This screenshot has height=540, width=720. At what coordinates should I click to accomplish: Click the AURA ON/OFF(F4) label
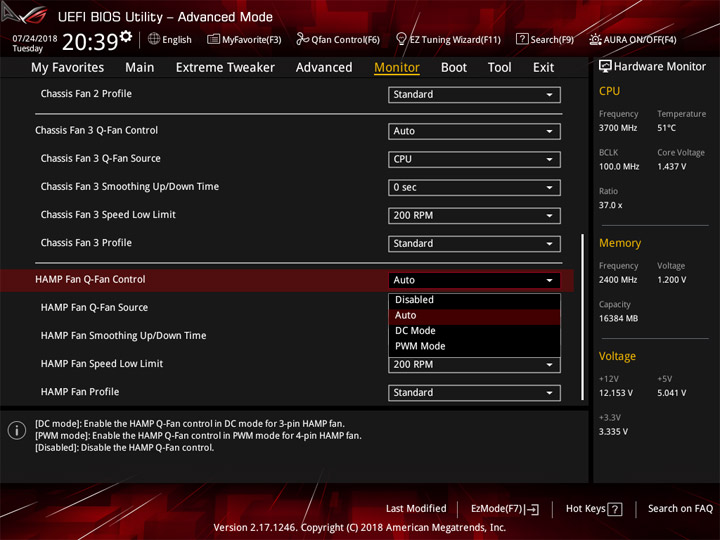click(x=640, y=40)
